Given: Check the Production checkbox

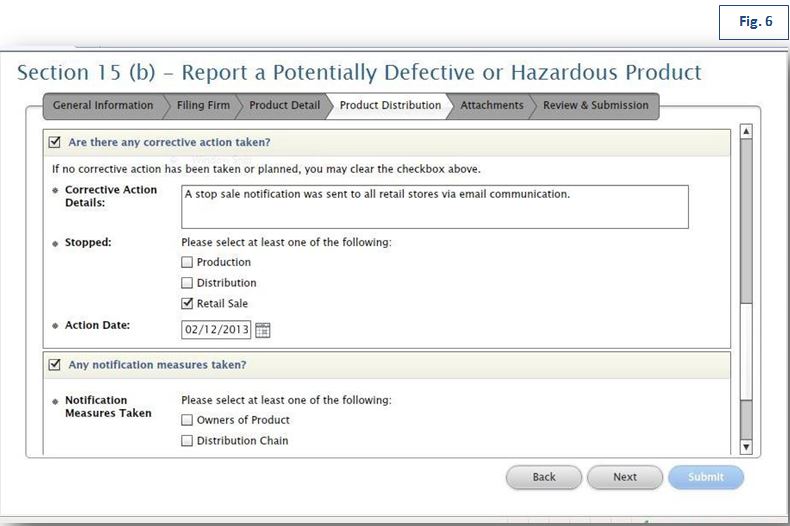Looking at the screenshot, I should click(x=187, y=263).
